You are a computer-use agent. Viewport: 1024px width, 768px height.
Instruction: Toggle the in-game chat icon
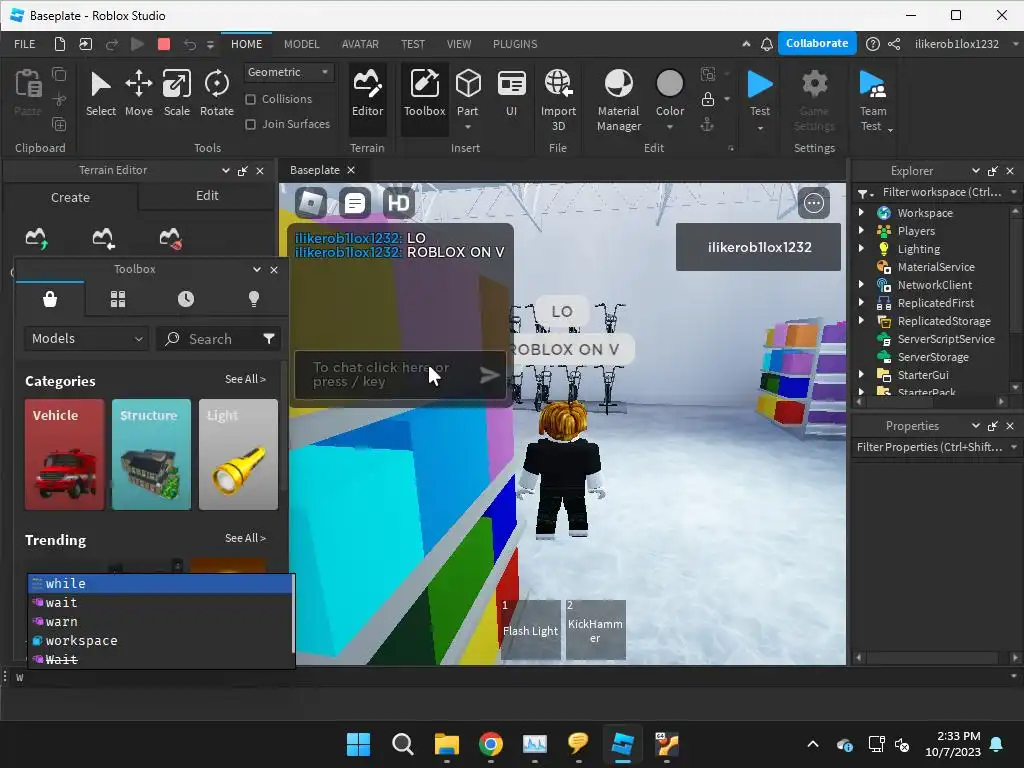click(x=355, y=203)
